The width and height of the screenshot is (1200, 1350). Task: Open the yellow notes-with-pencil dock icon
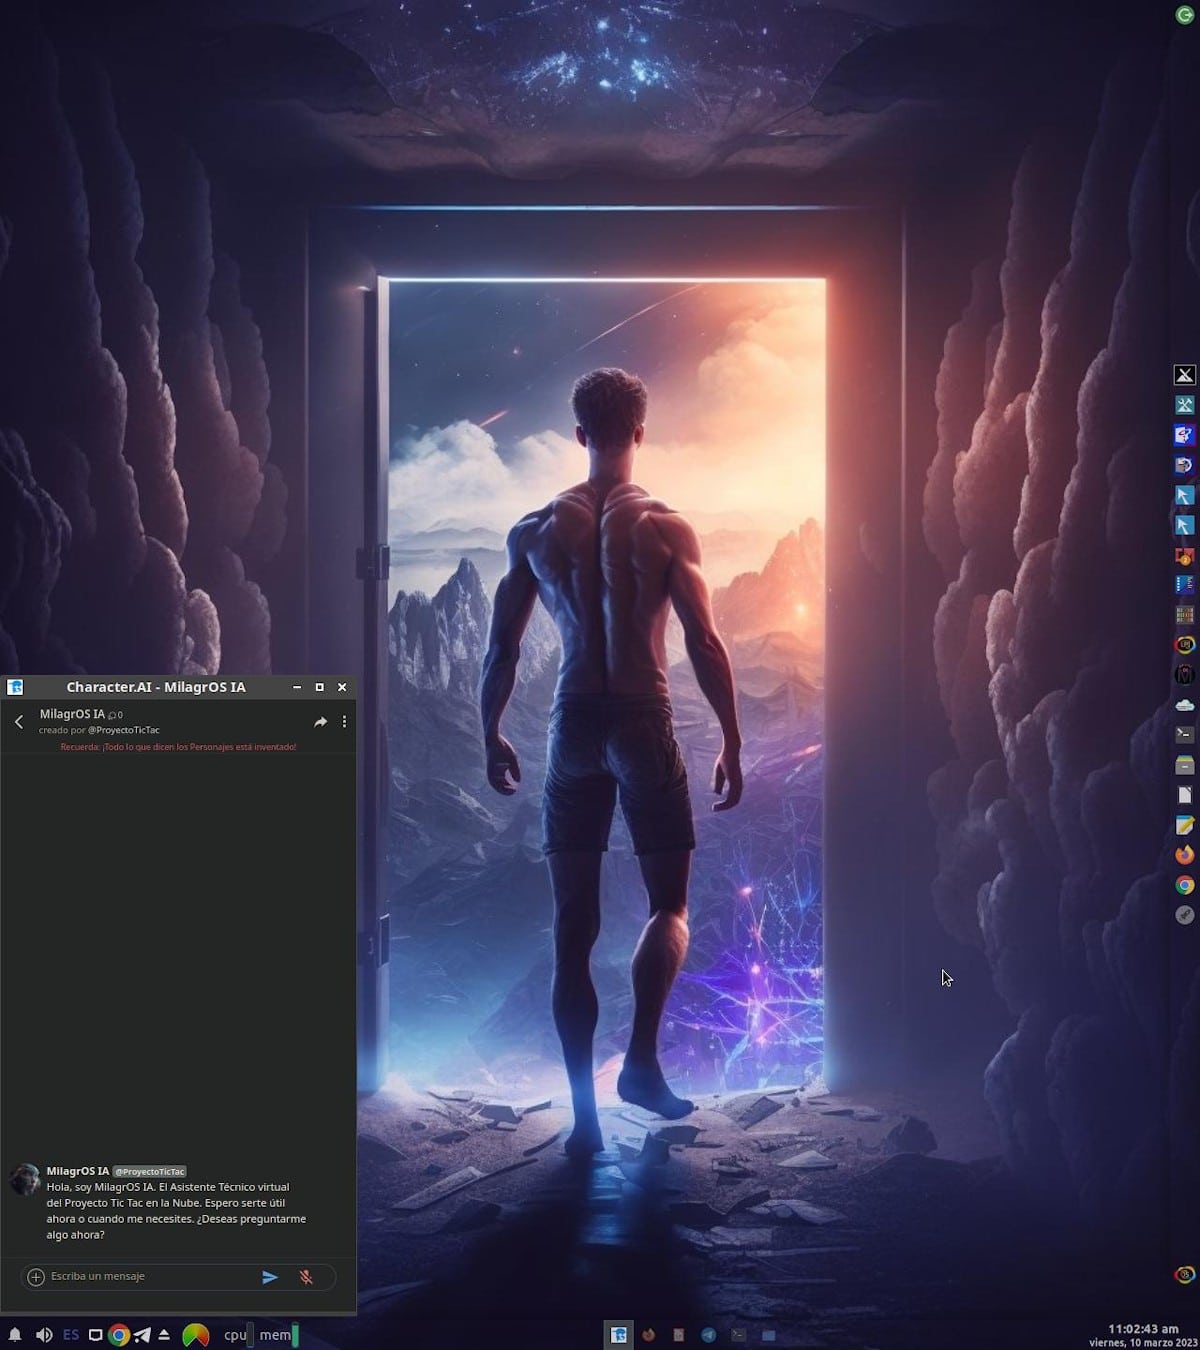1185,825
